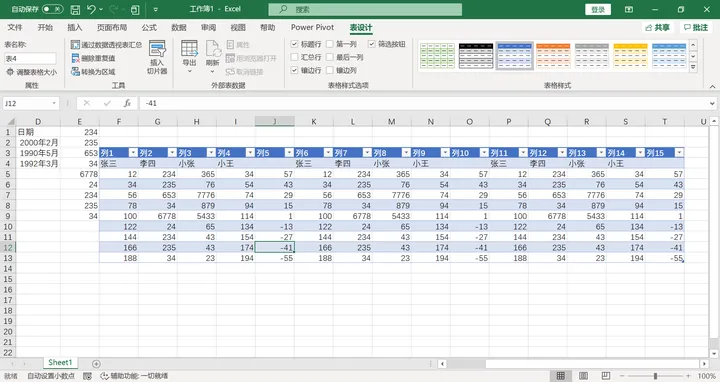Expand the formula bar

[712, 103]
